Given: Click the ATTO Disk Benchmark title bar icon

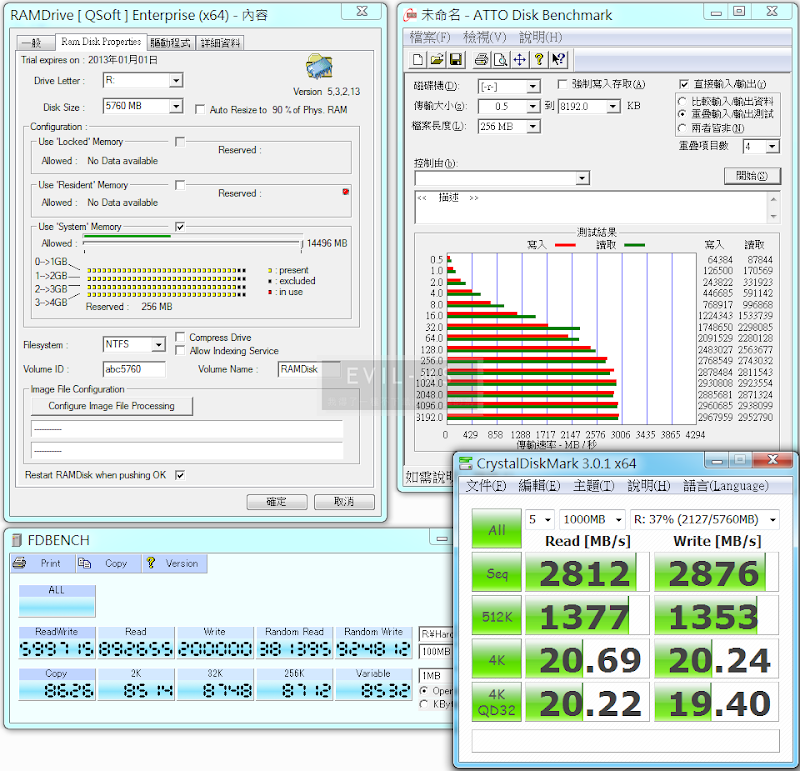Looking at the screenshot, I should [x=410, y=15].
